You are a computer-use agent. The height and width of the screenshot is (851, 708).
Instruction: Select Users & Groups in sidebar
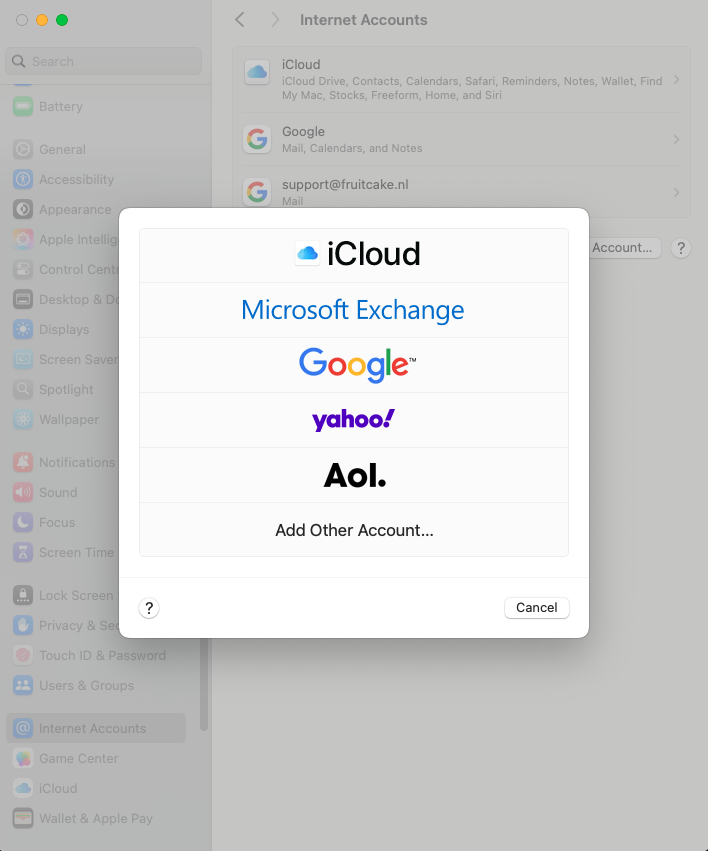(86, 686)
